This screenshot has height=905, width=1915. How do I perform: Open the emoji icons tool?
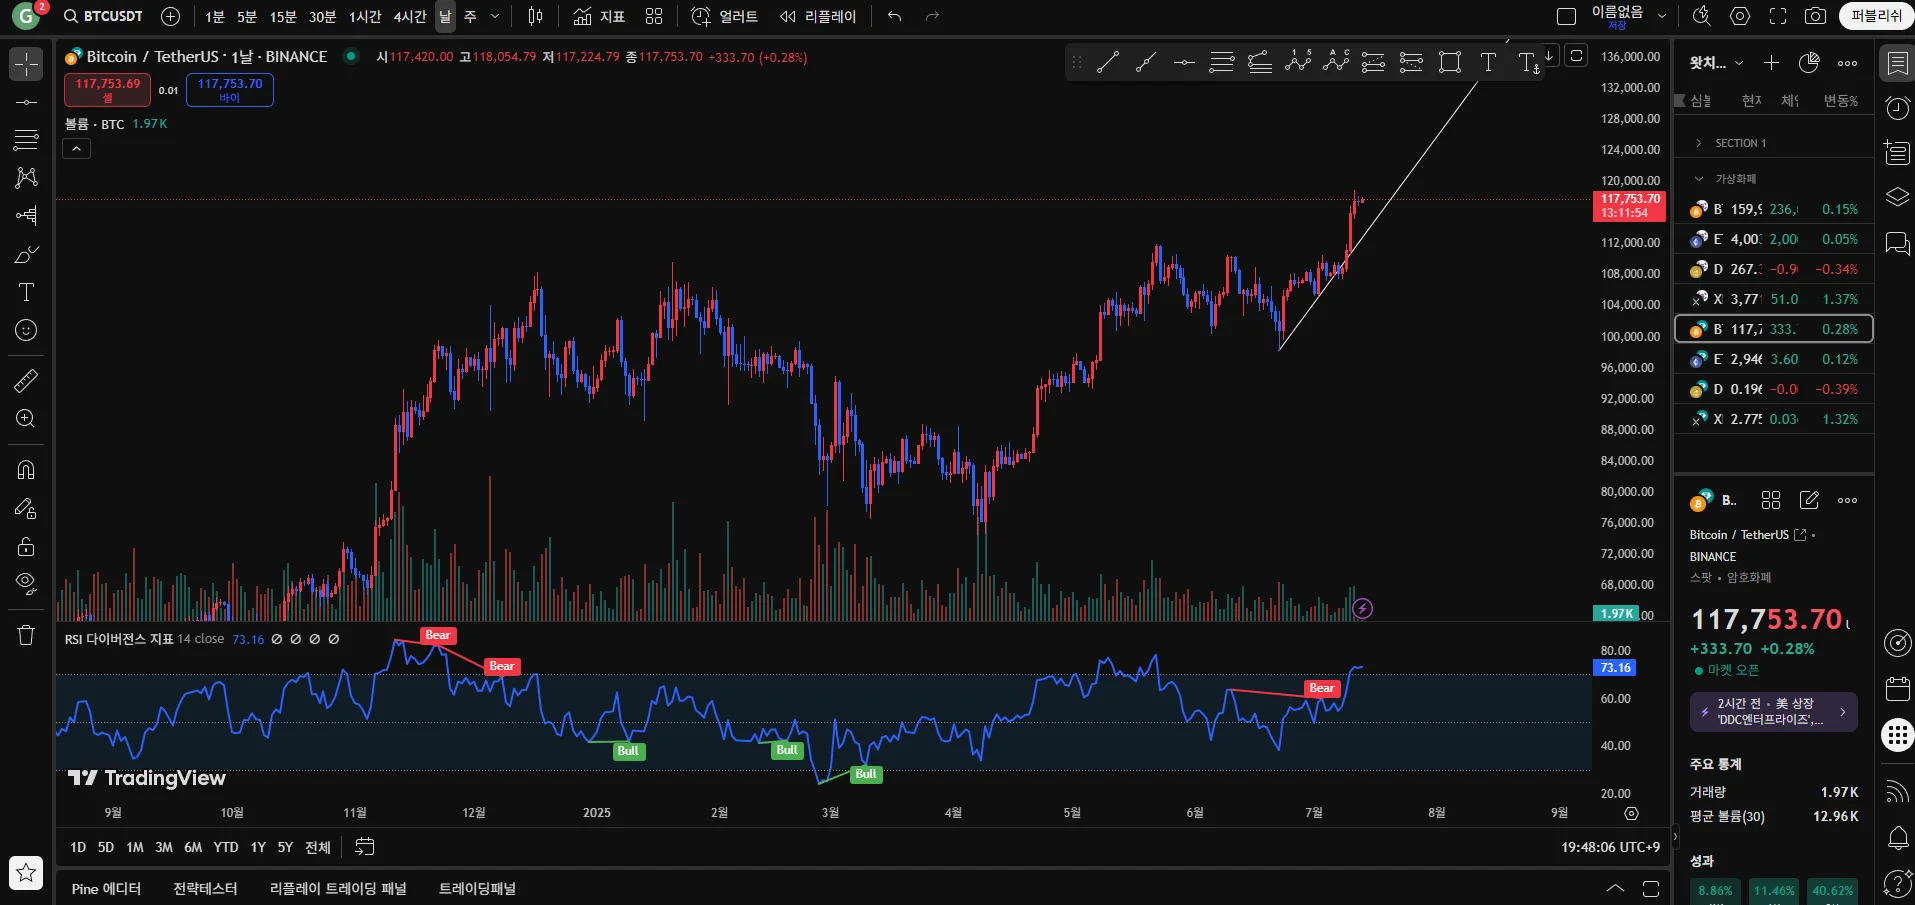tap(26, 330)
